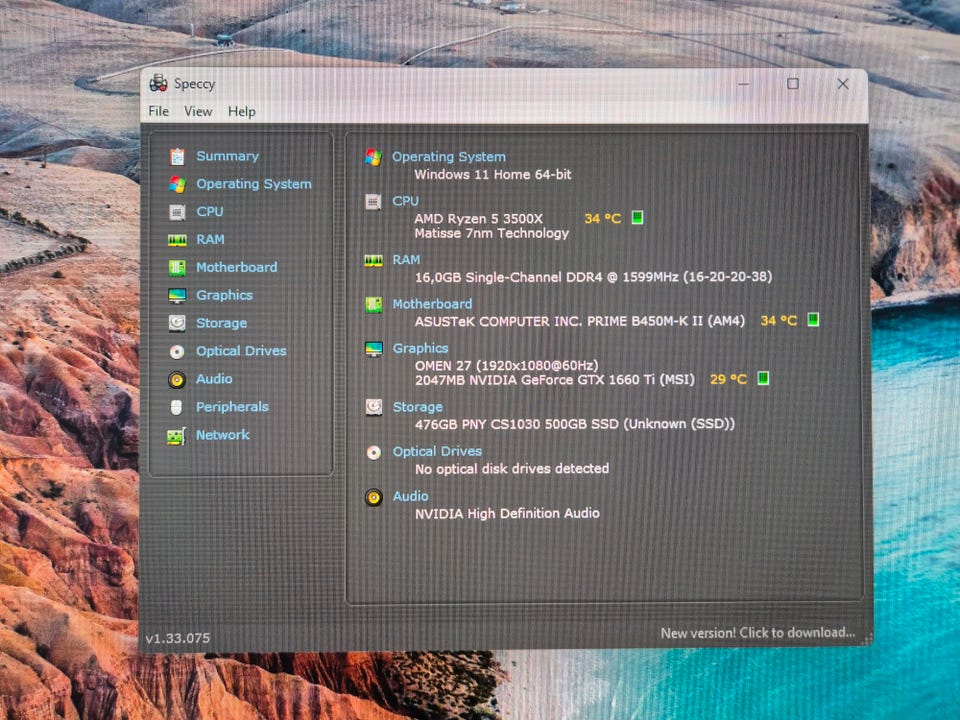Click the CPU temperature value 34 °C
This screenshot has width=960, height=720.
click(603, 219)
